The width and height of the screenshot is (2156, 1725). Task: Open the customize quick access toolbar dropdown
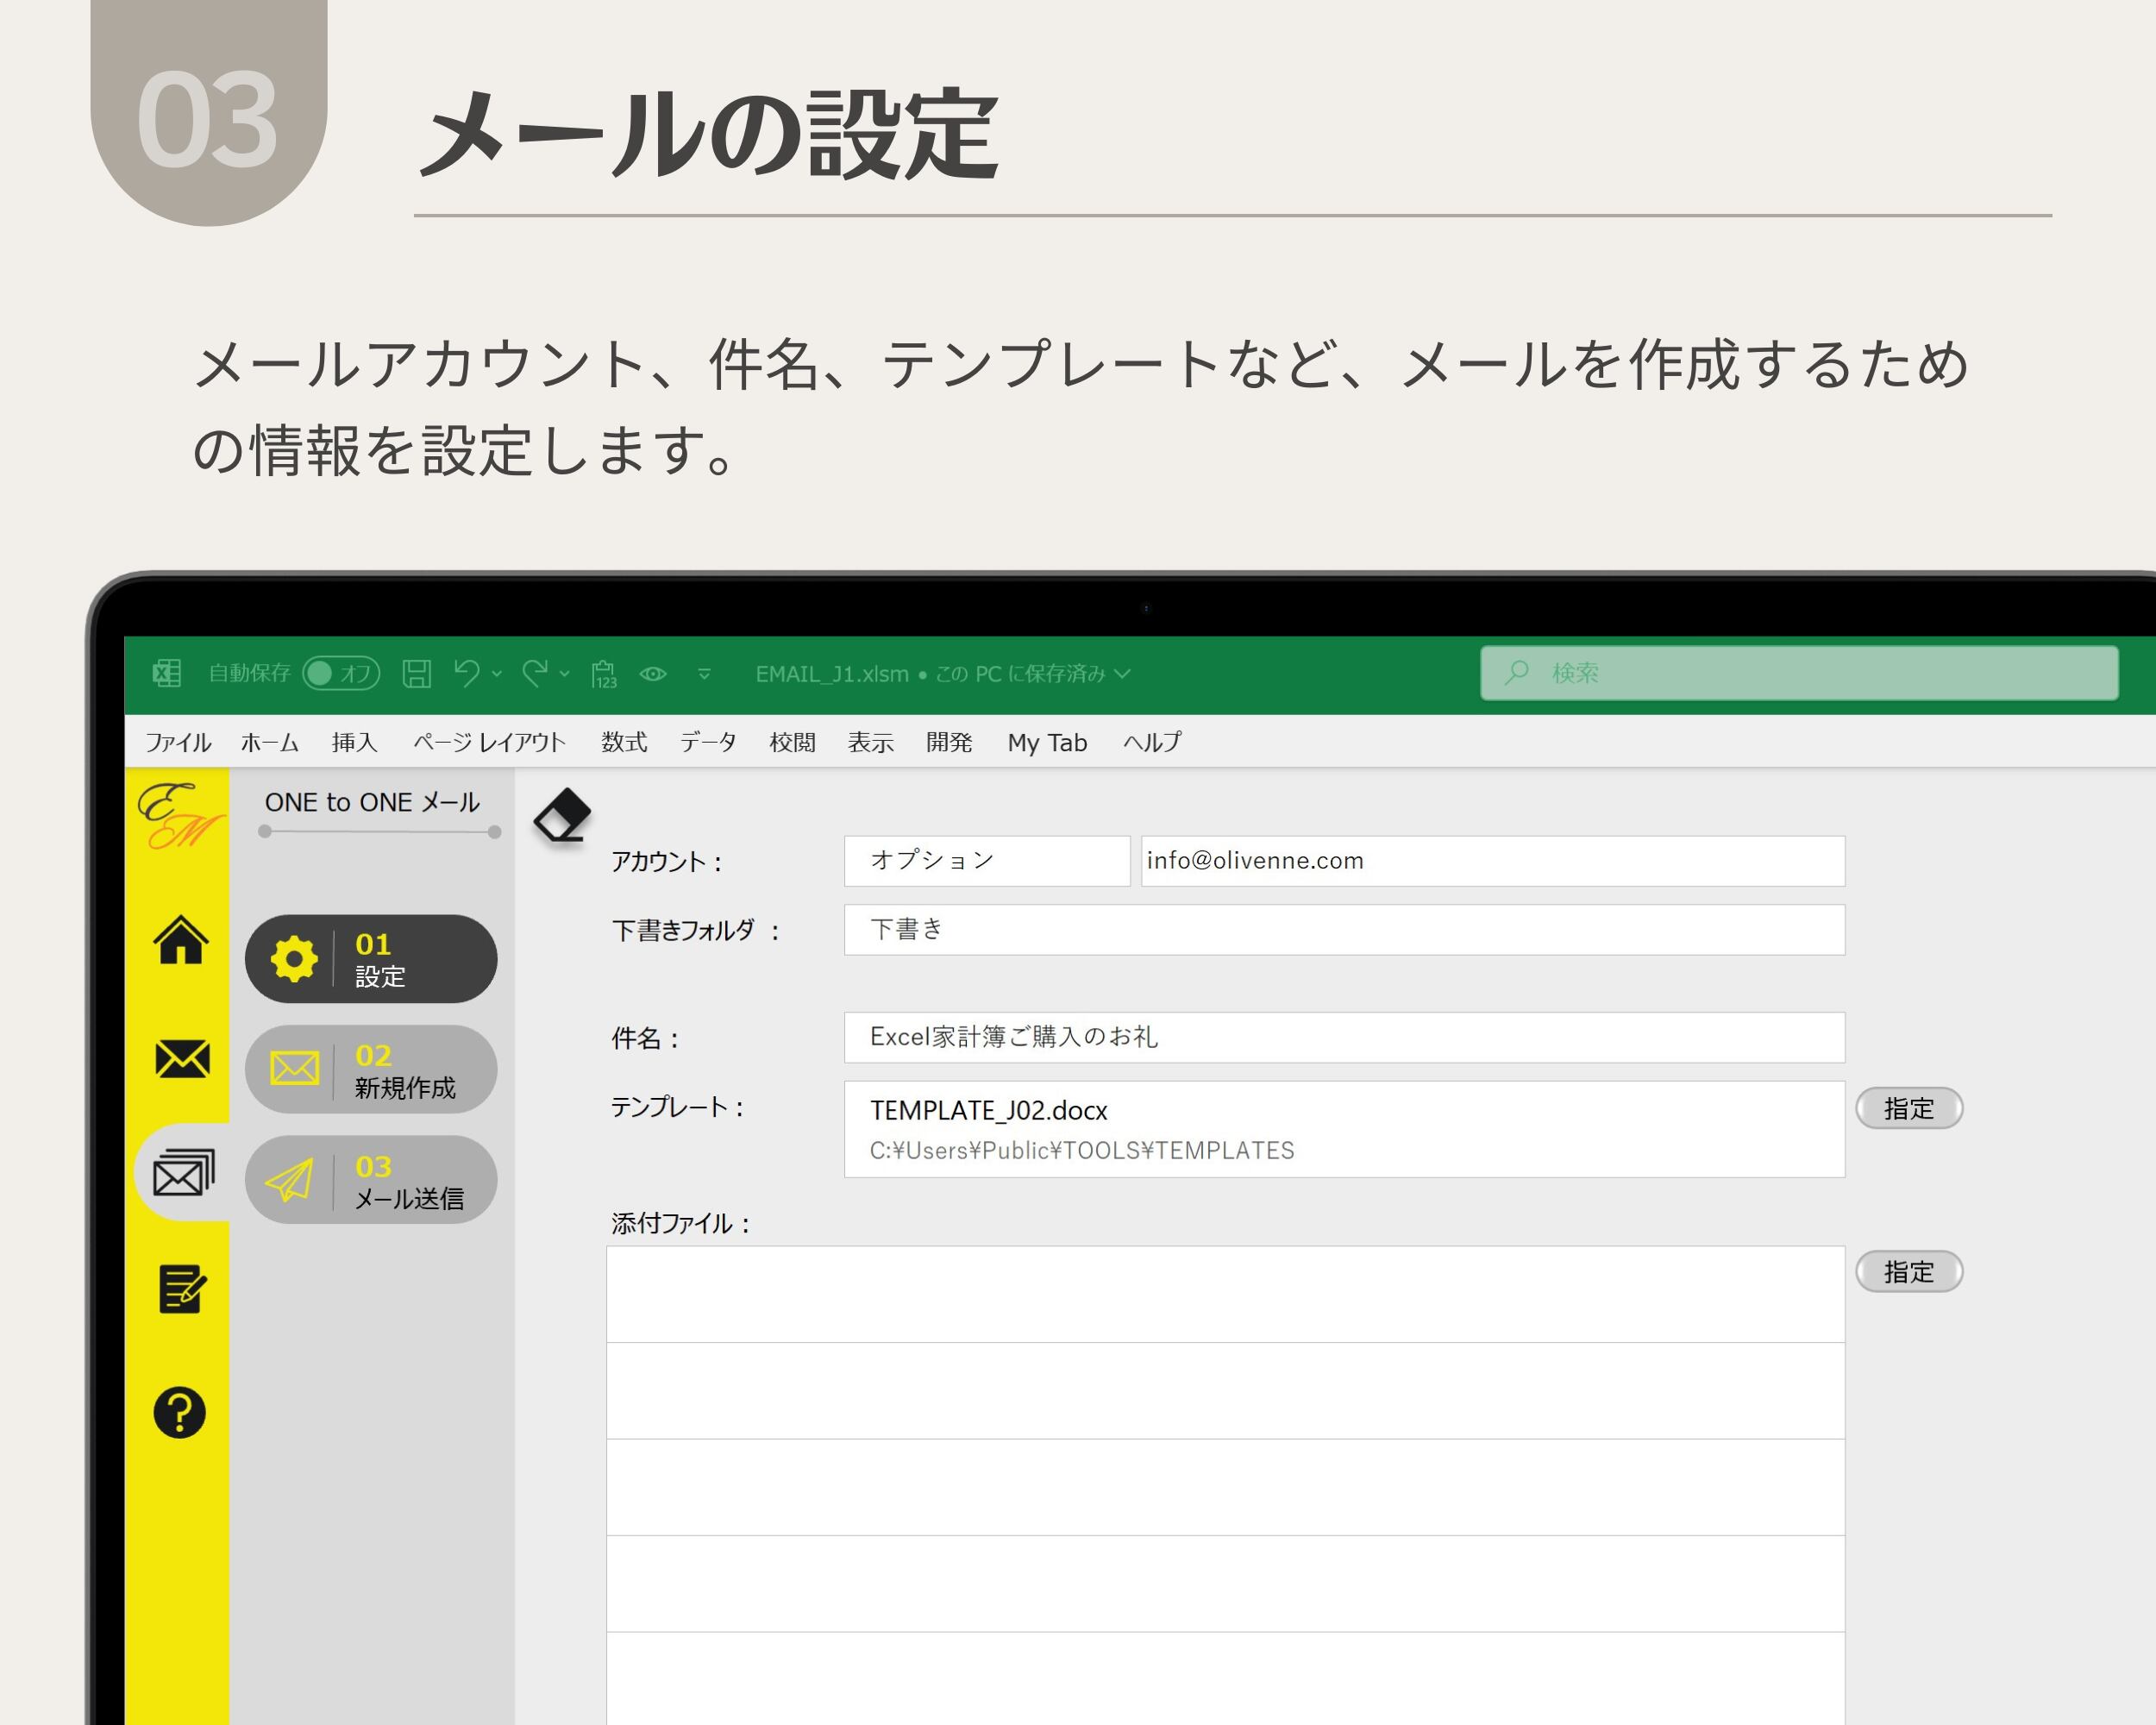click(x=704, y=674)
